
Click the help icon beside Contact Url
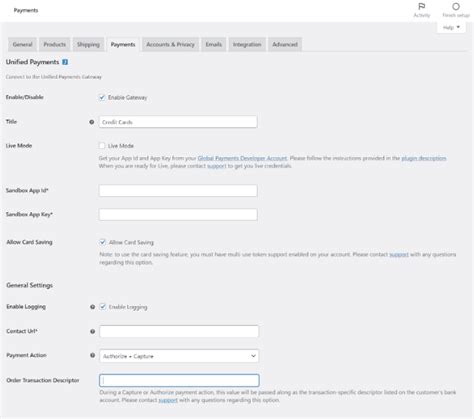[92, 331]
